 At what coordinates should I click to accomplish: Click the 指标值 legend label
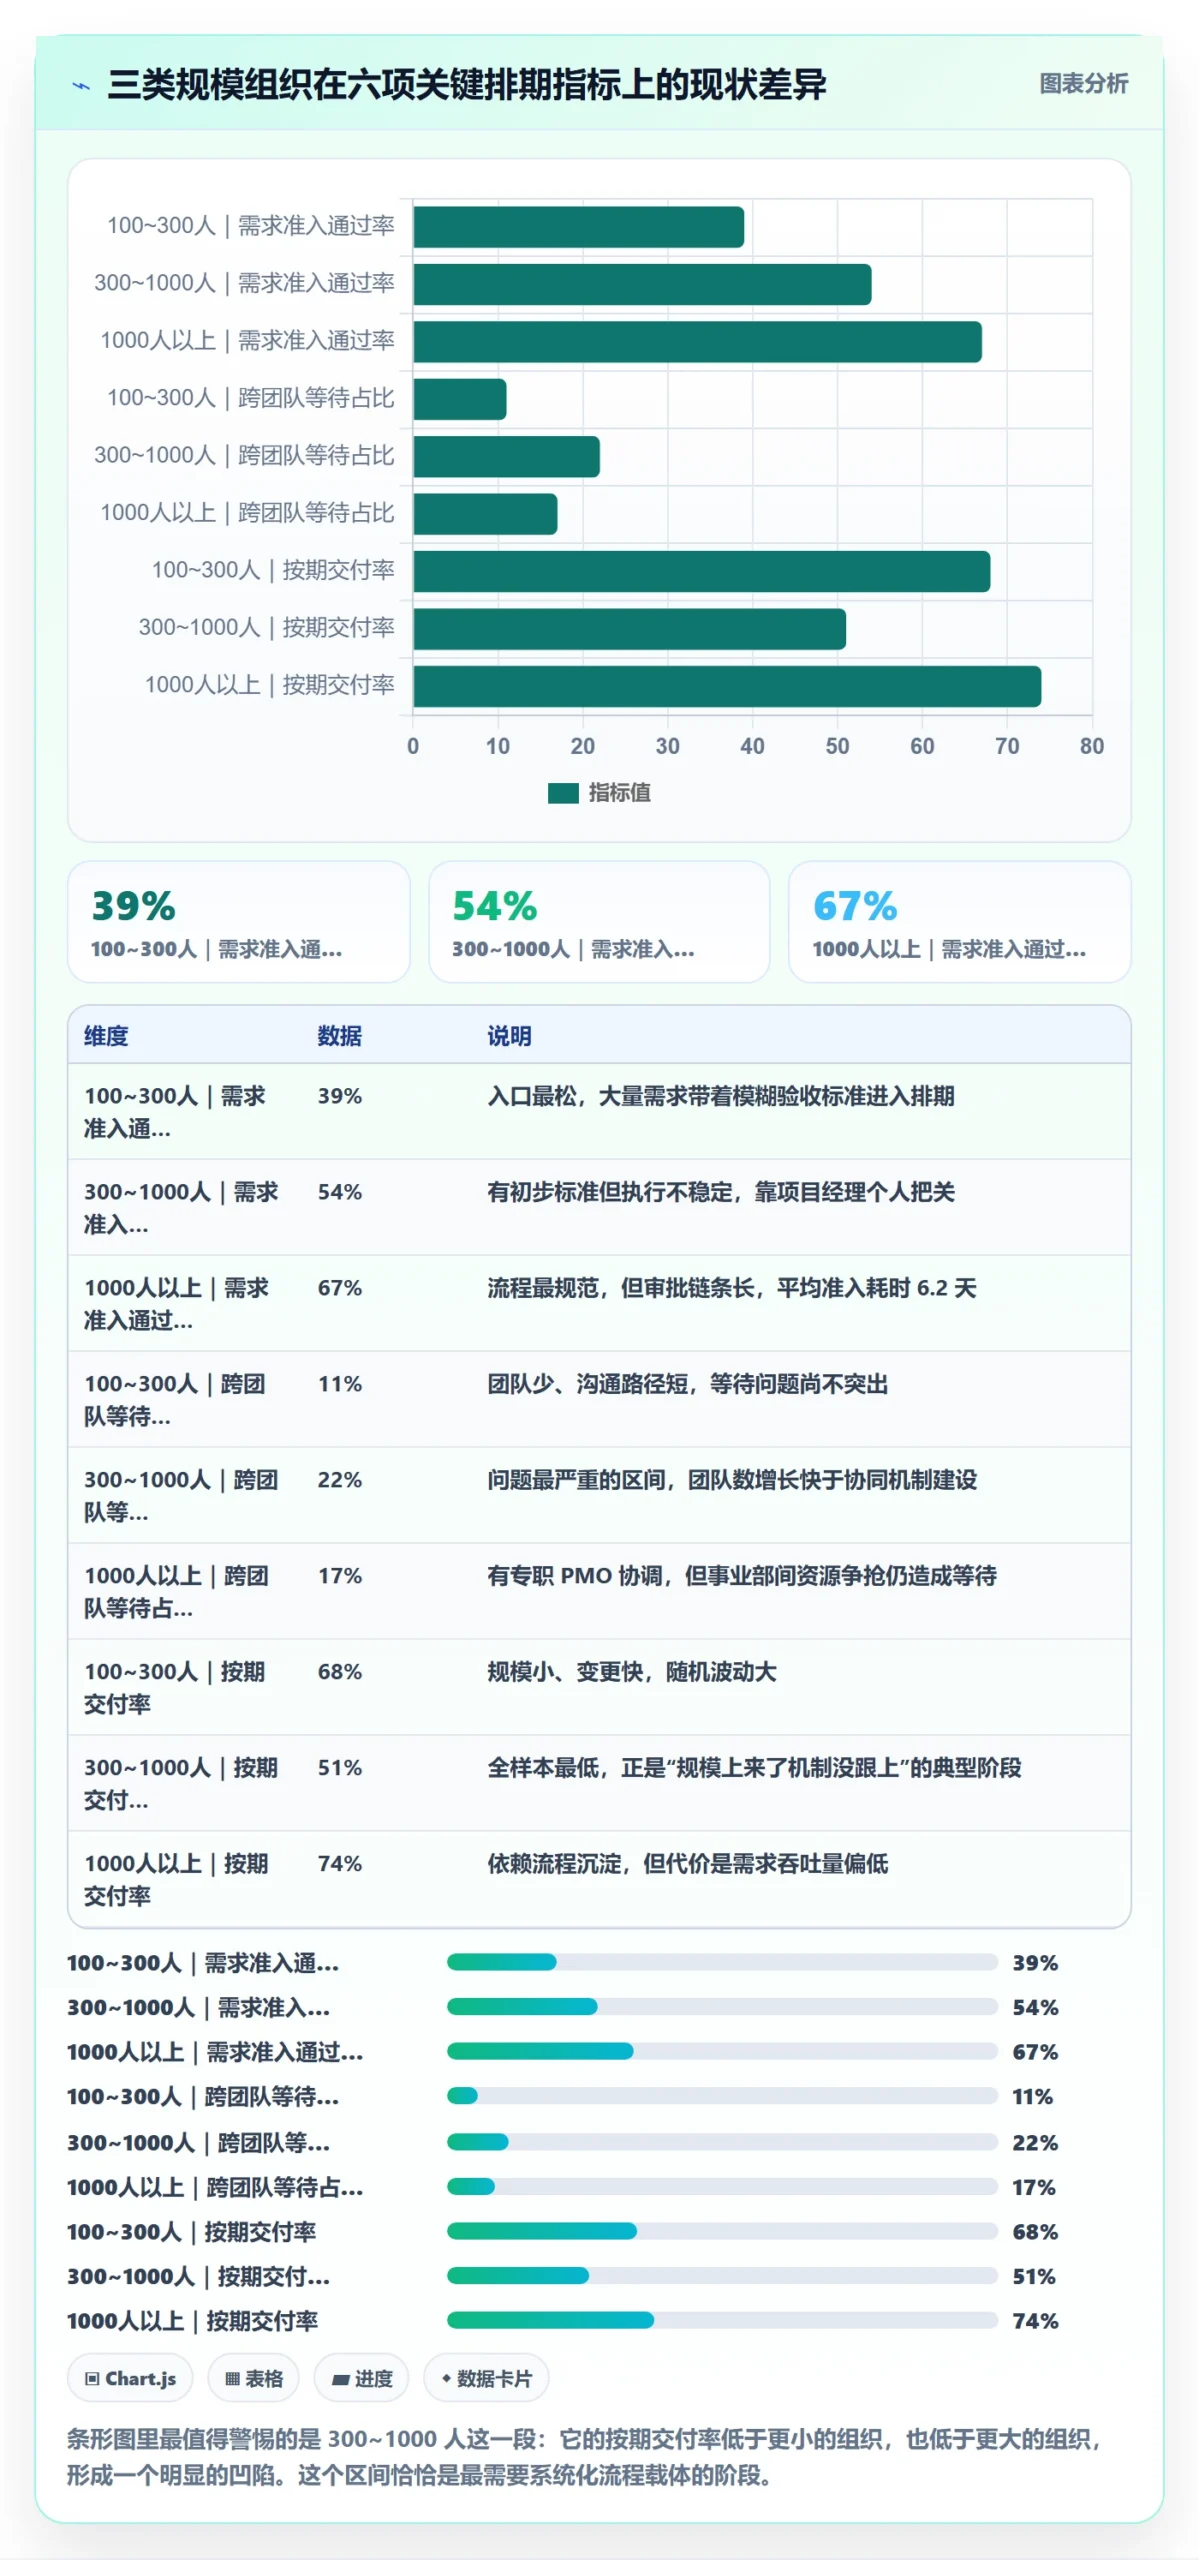[x=619, y=793]
